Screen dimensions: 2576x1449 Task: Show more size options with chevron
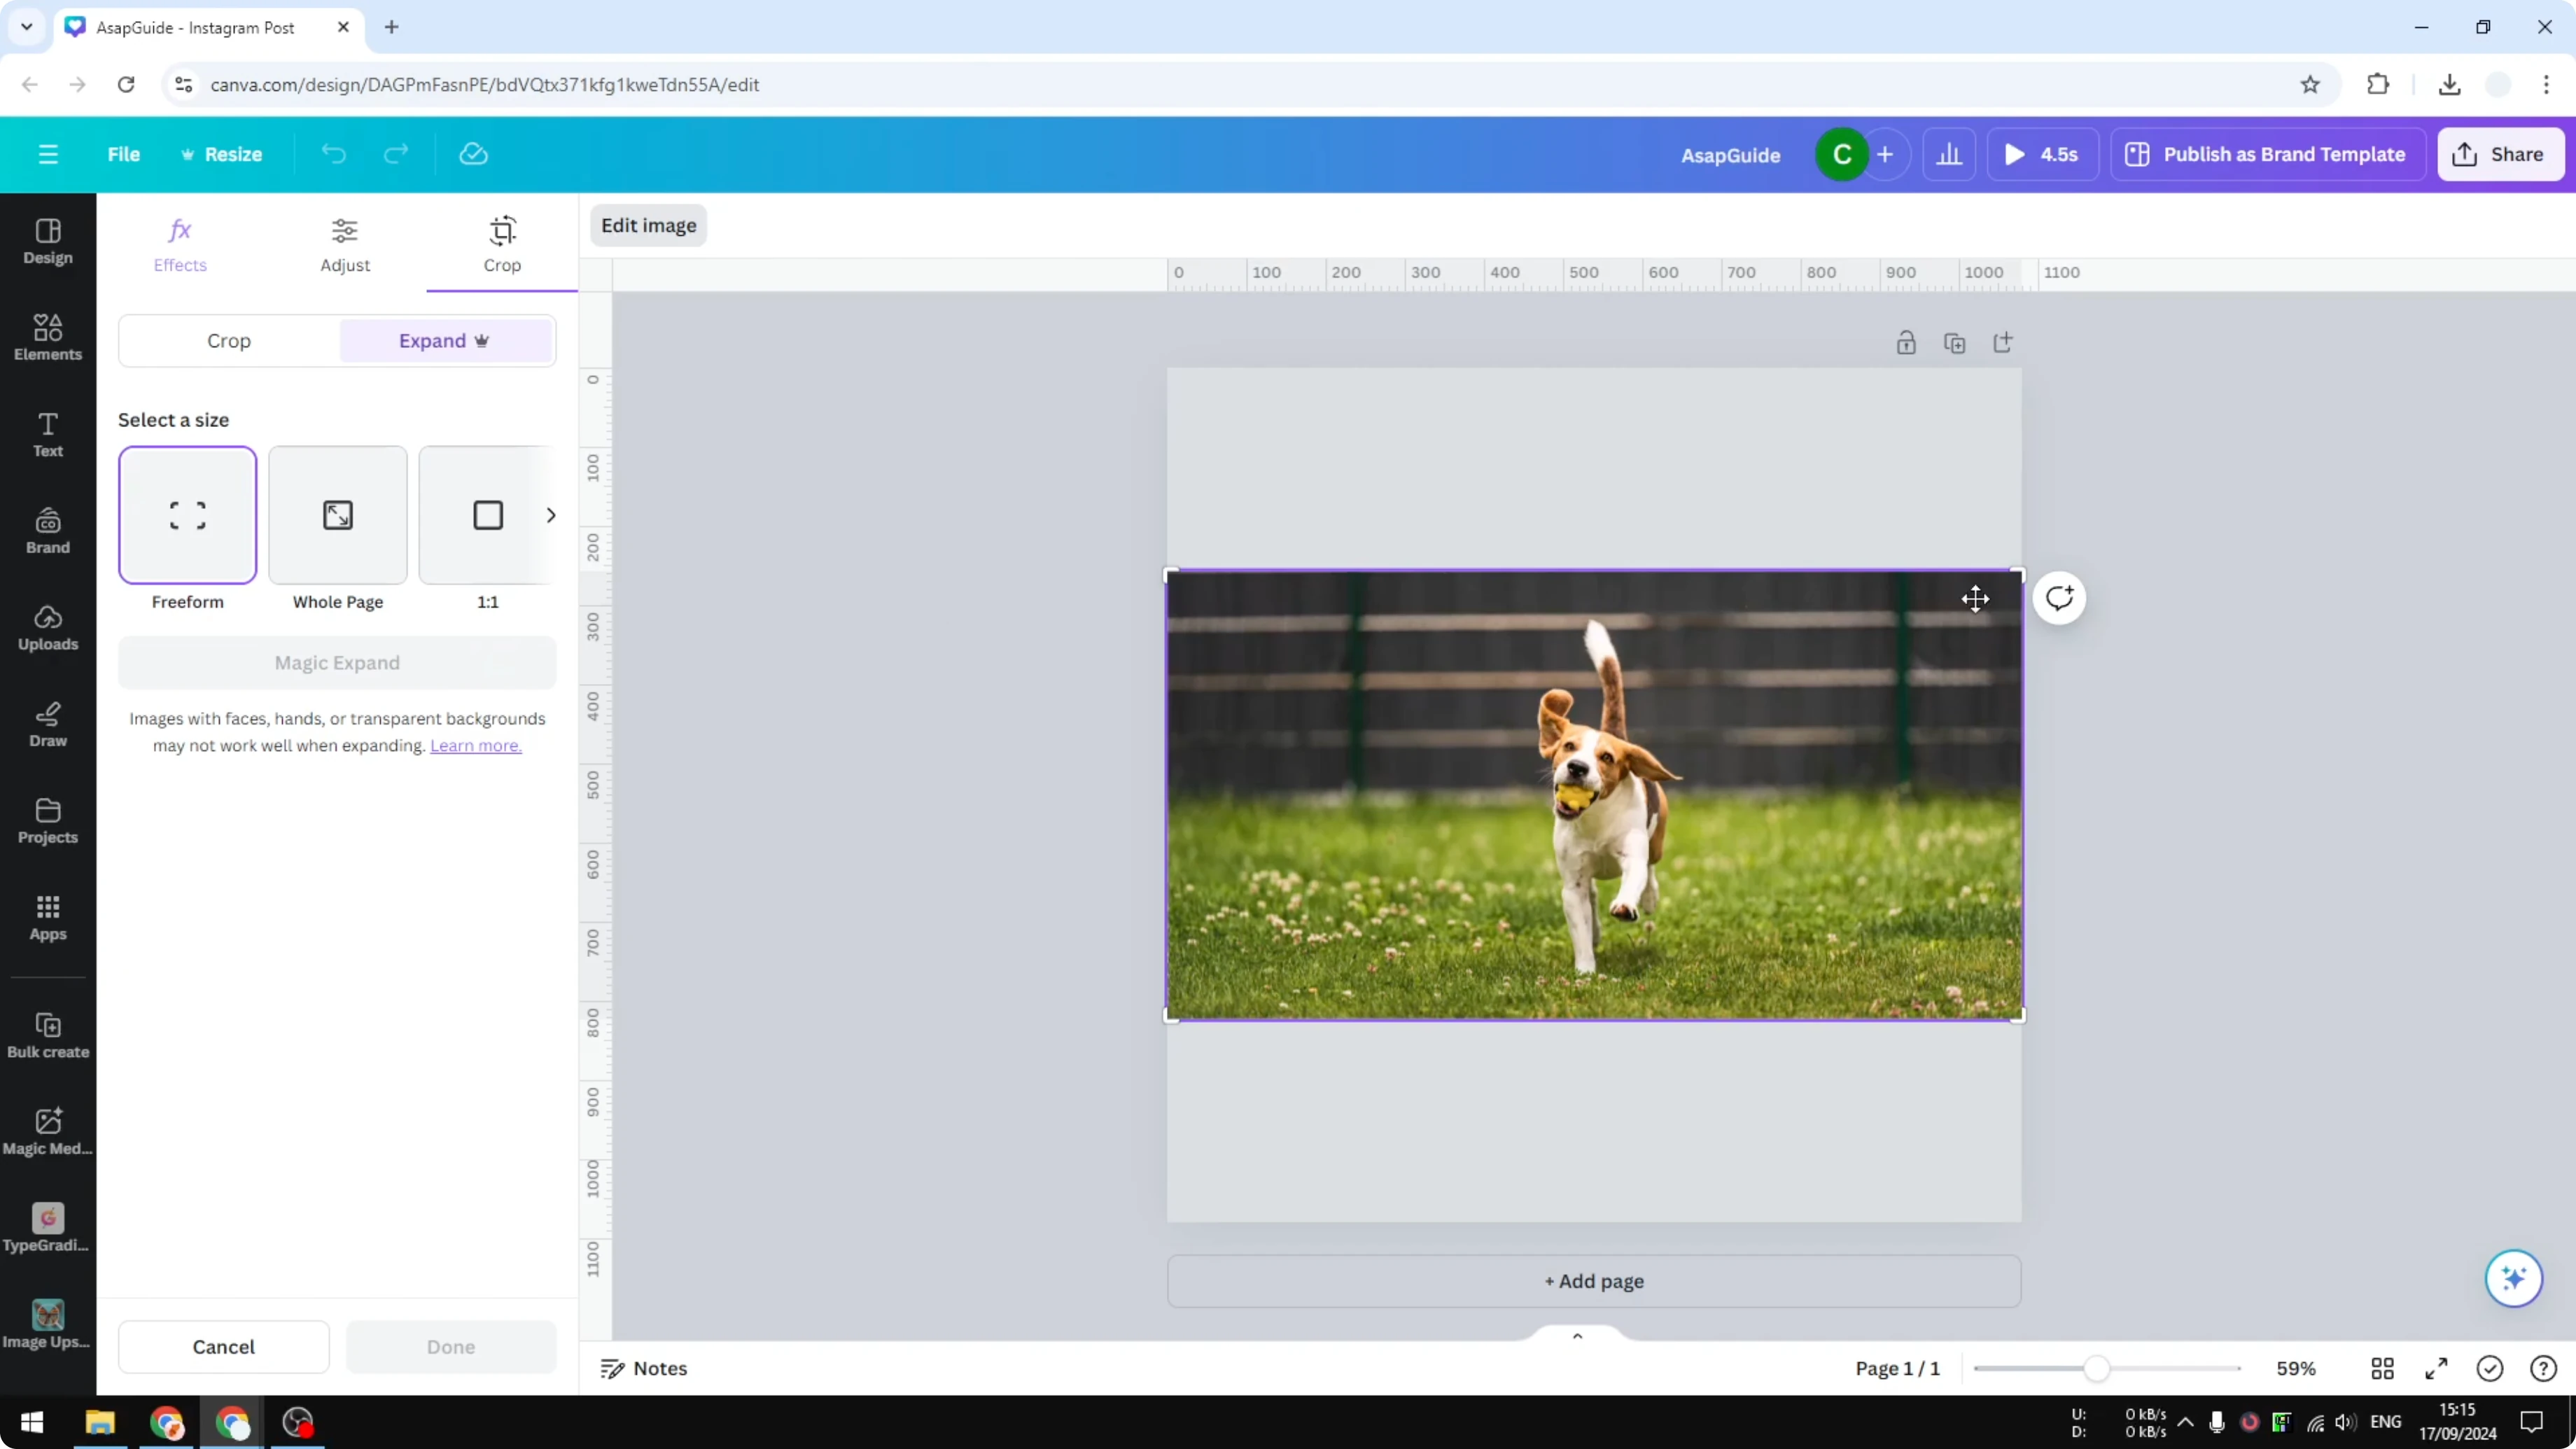550,515
